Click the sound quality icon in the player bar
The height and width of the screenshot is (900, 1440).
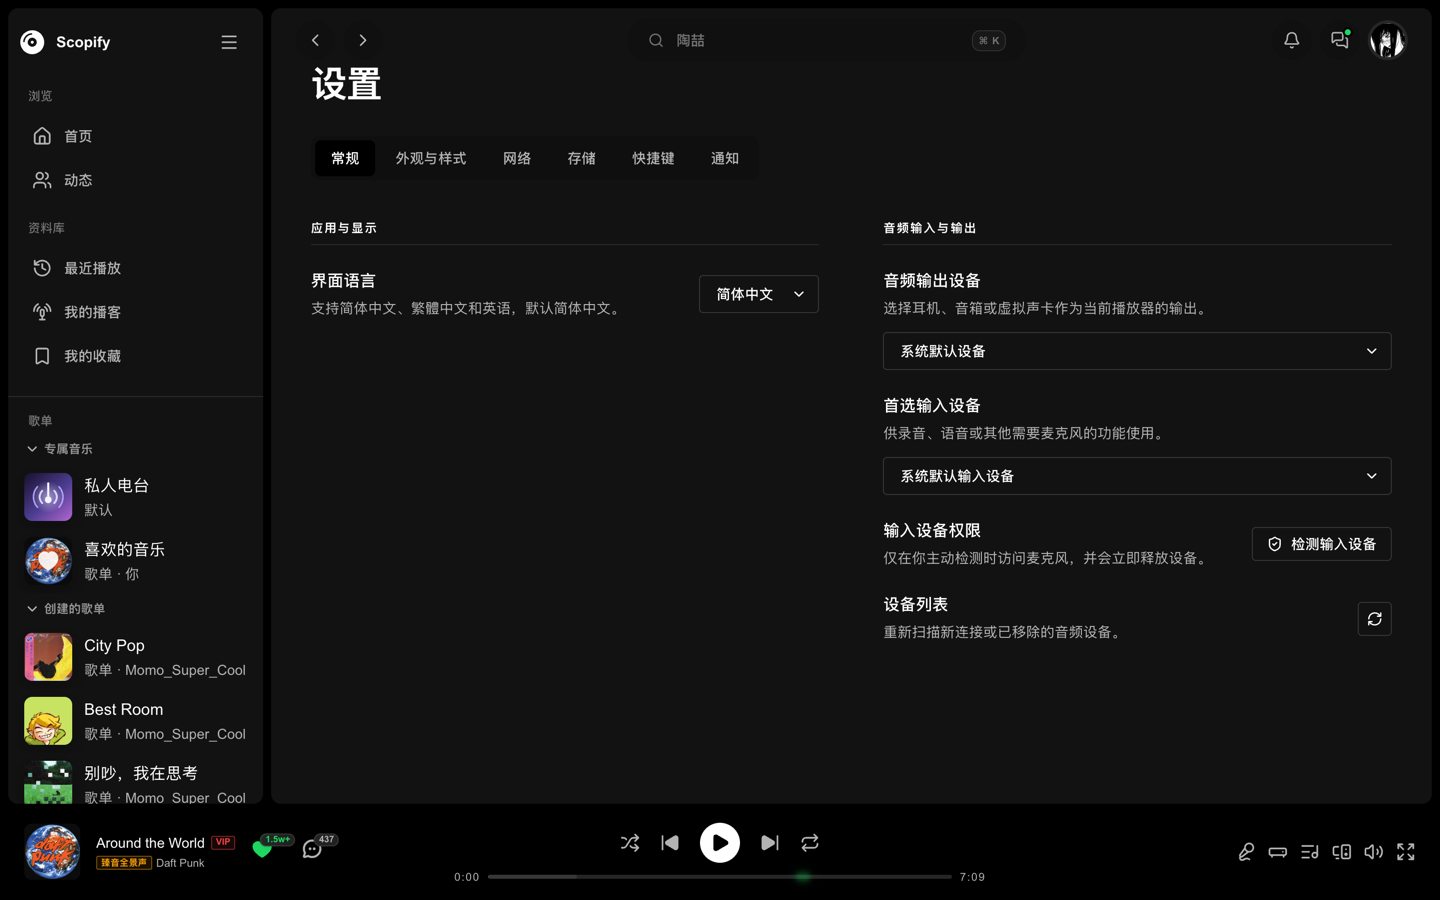click(1278, 852)
